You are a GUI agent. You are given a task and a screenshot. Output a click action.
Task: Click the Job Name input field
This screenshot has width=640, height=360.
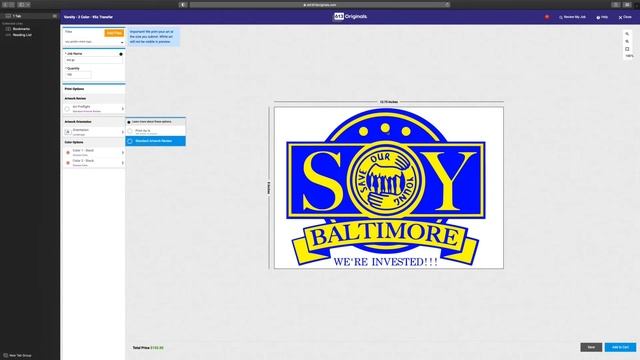[x=93, y=60]
